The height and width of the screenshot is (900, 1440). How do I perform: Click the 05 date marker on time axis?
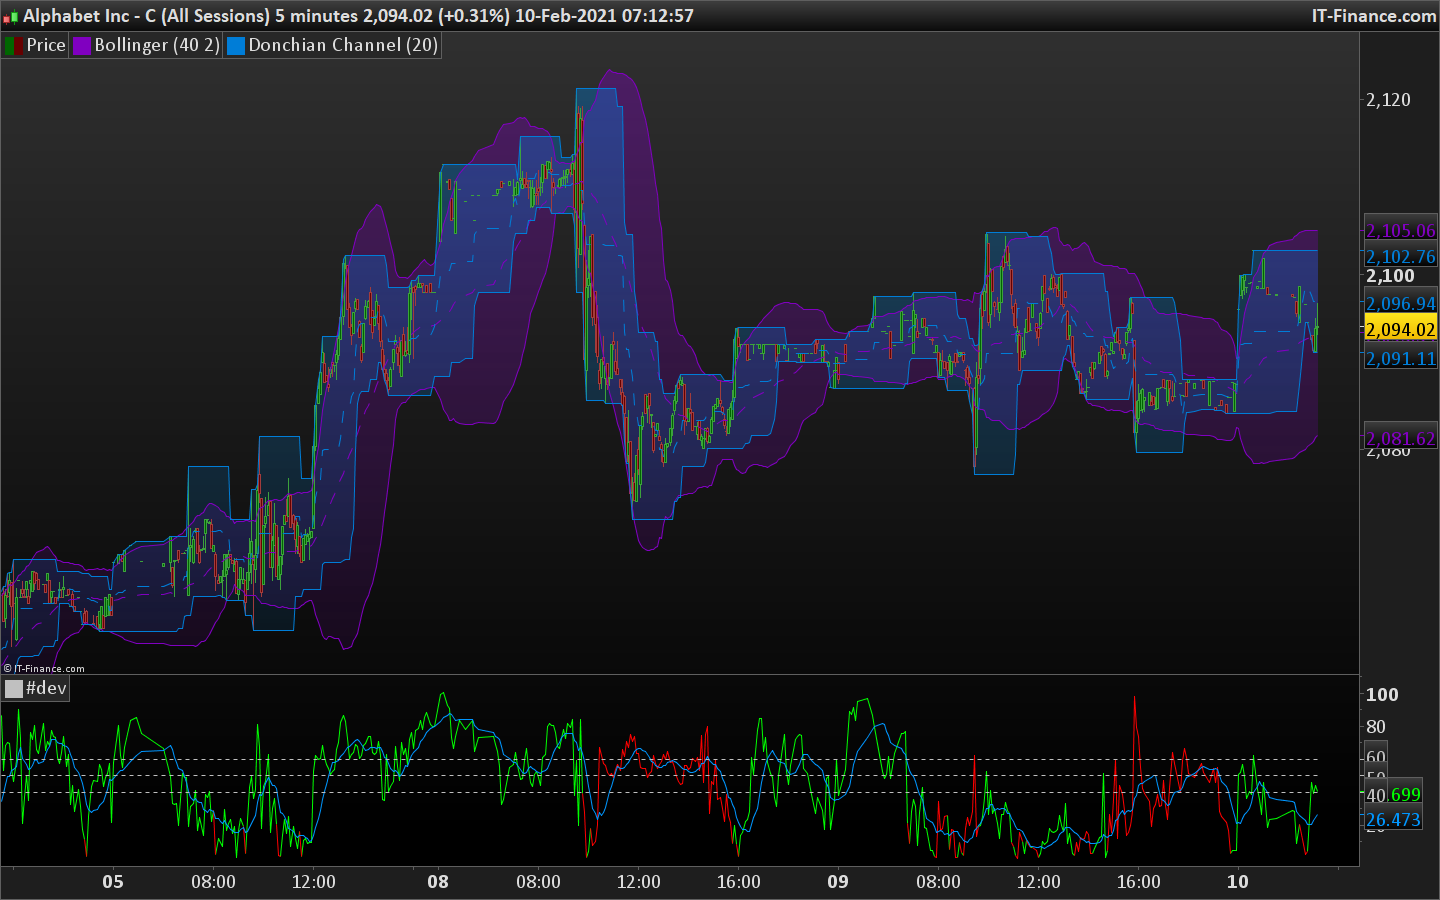113,881
